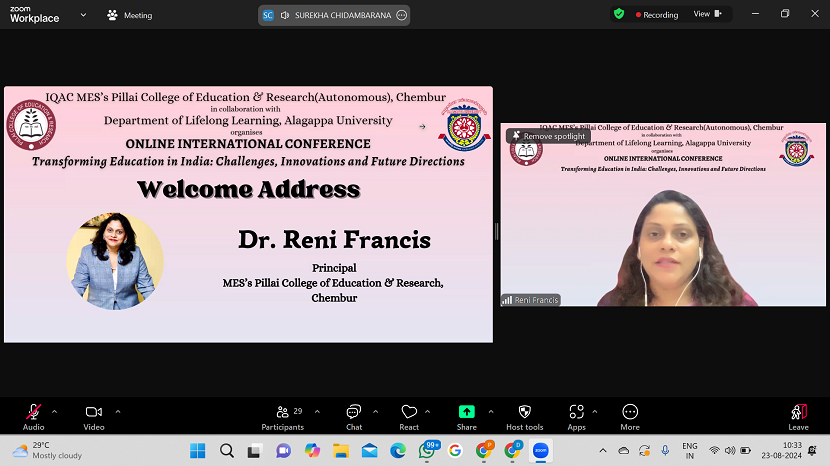Open Copilot from taskbar
Screen dimensions: 830x466
pos(312,451)
